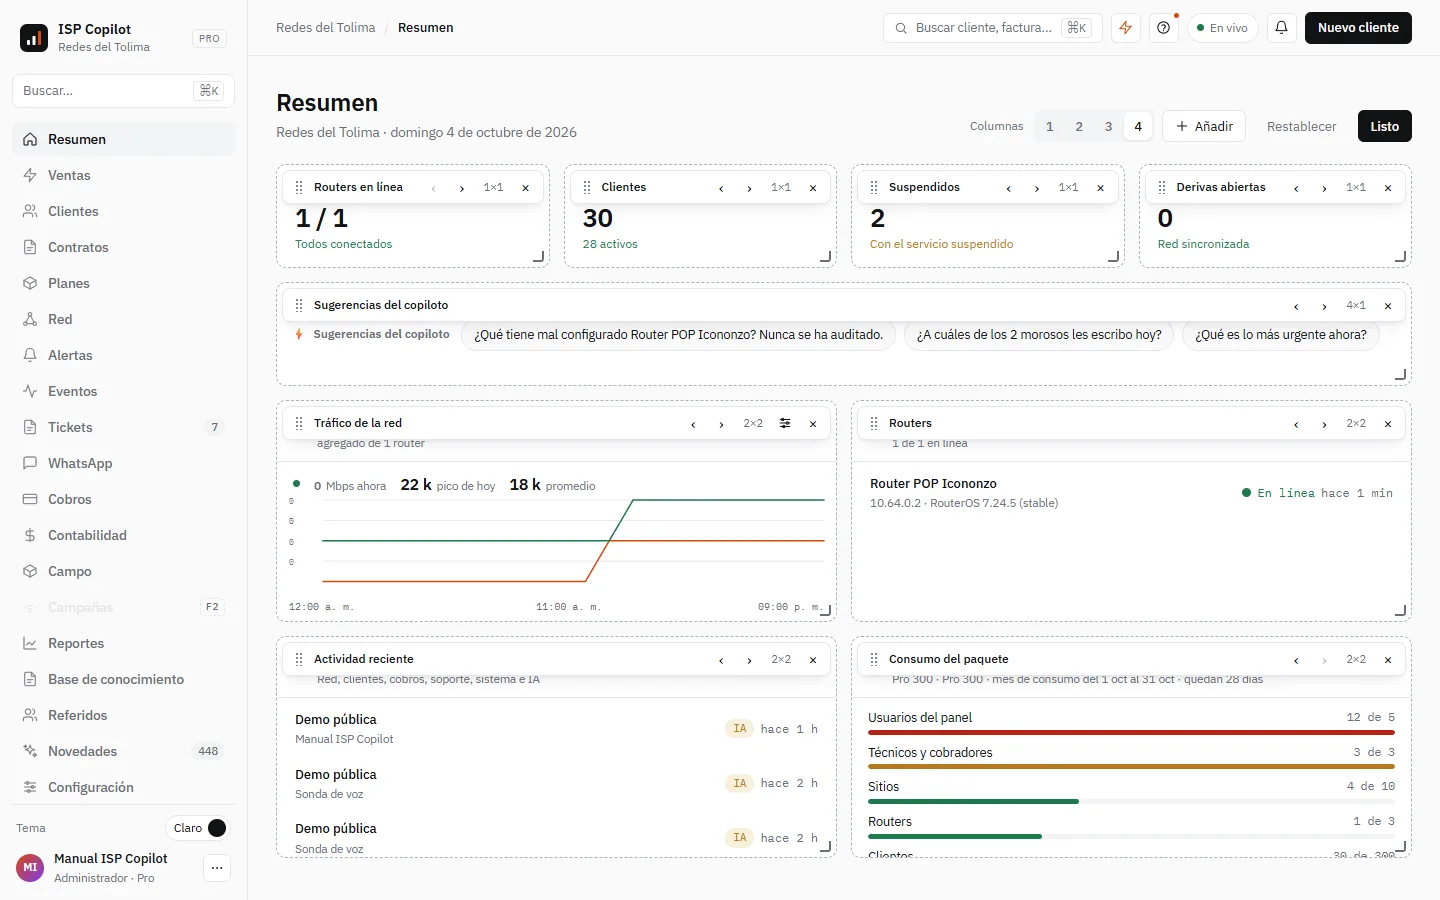
Task: Remove the Routers en línea widget
Action: point(526,188)
